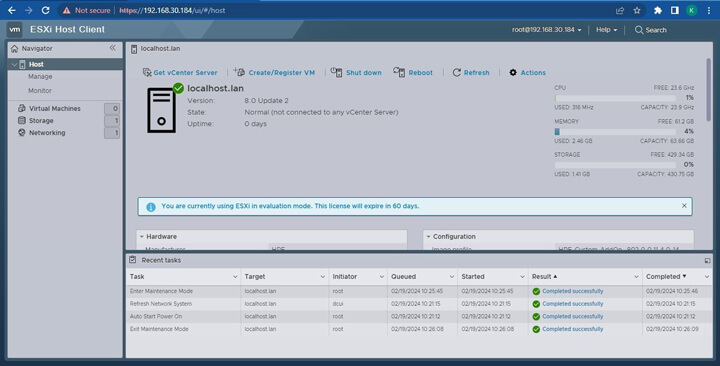Click the Actions gear icon

pos(513,73)
